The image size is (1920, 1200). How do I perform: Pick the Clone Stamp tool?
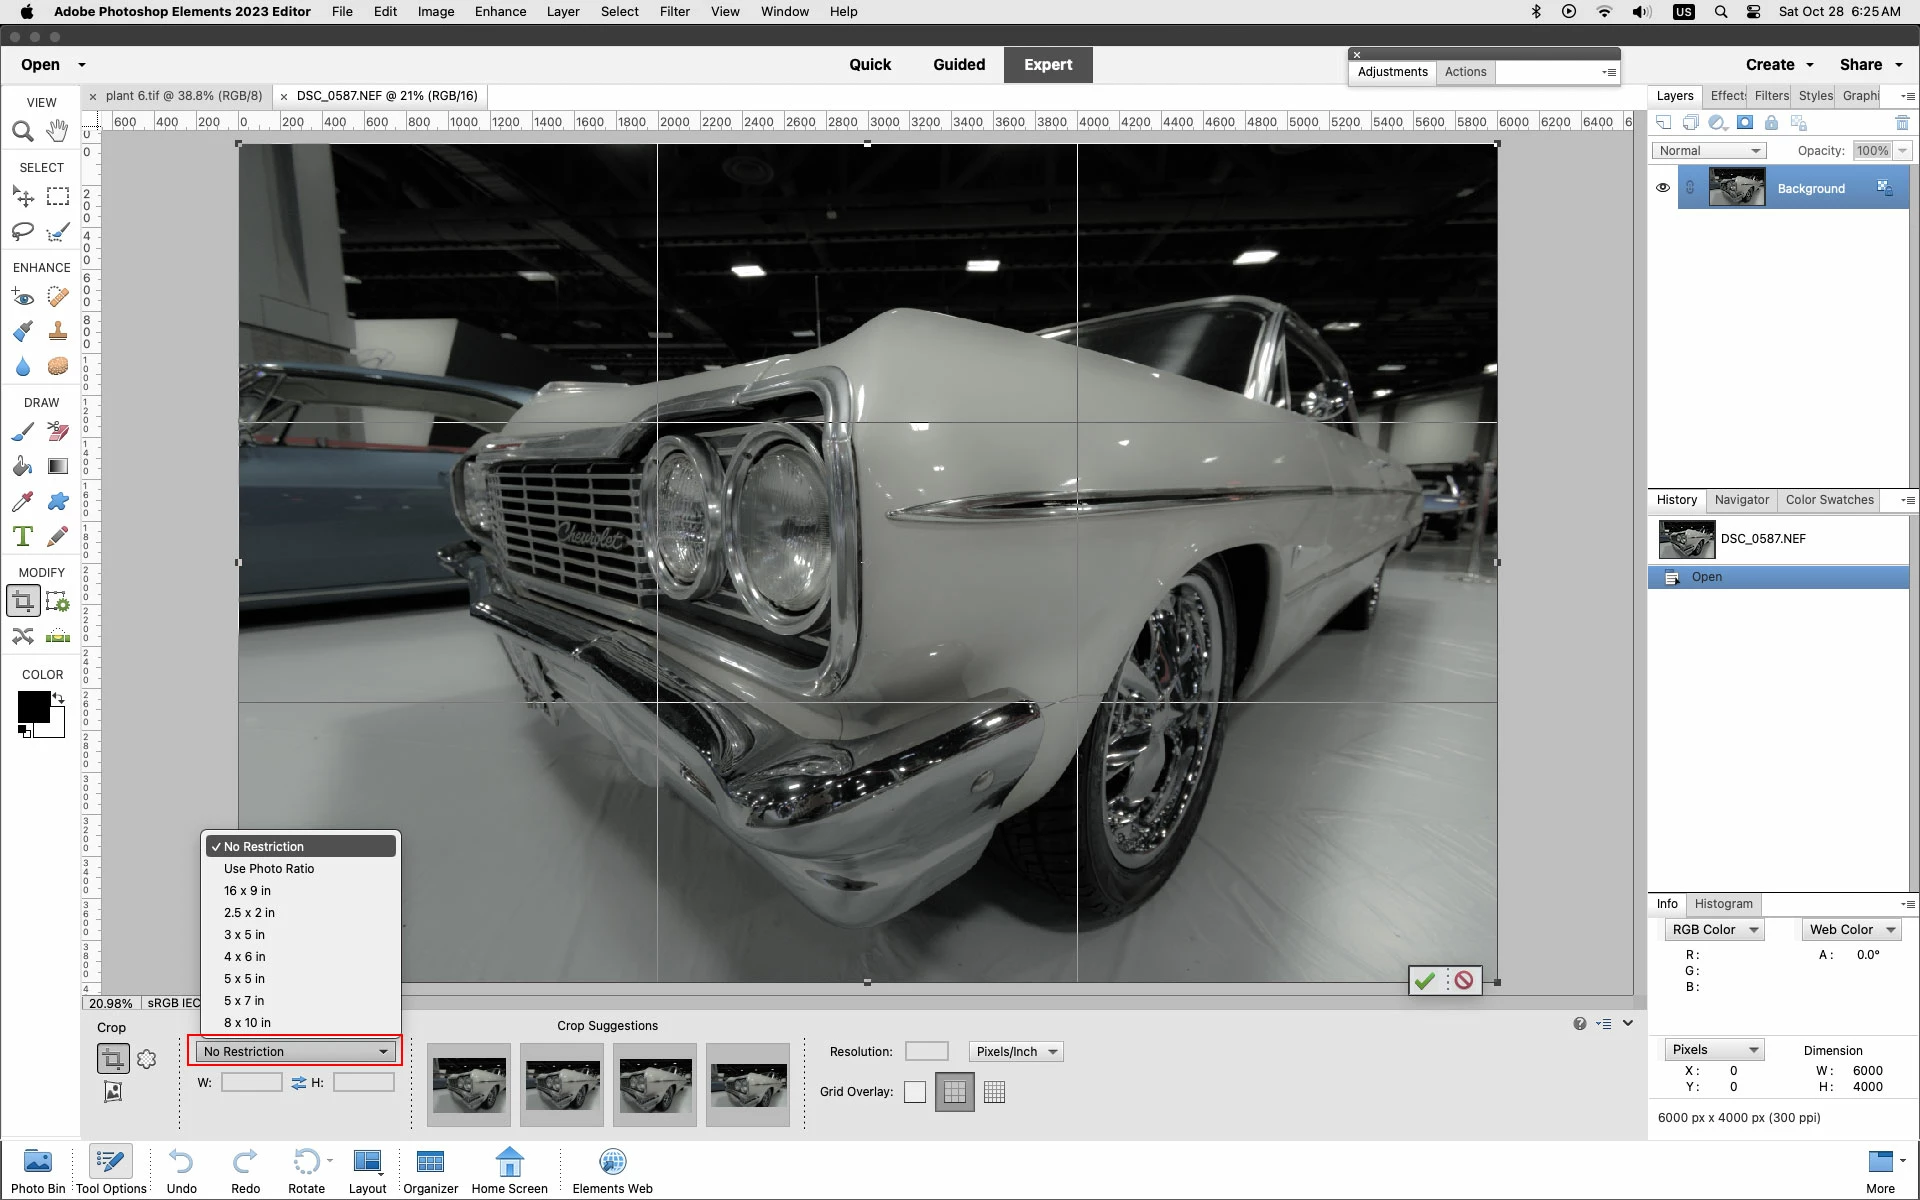click(x=58, y=331)
